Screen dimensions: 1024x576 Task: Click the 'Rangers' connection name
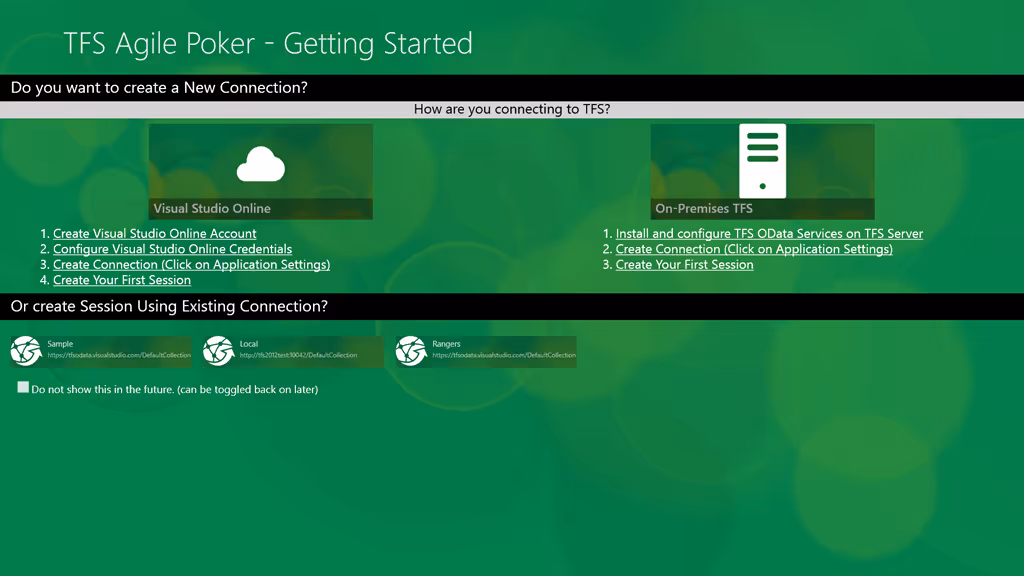[447, 344]
